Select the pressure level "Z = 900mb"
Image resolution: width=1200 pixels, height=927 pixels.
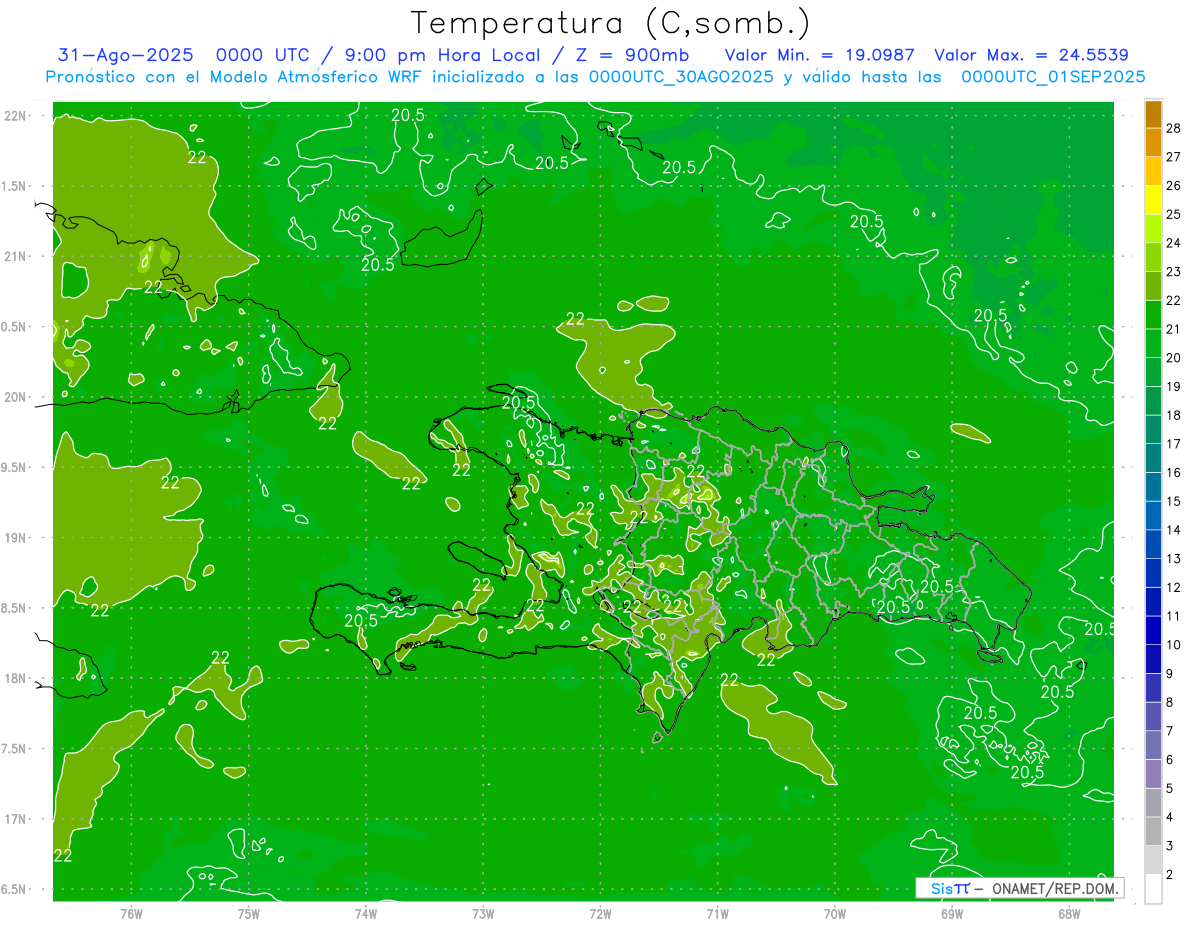click(631, 56)
